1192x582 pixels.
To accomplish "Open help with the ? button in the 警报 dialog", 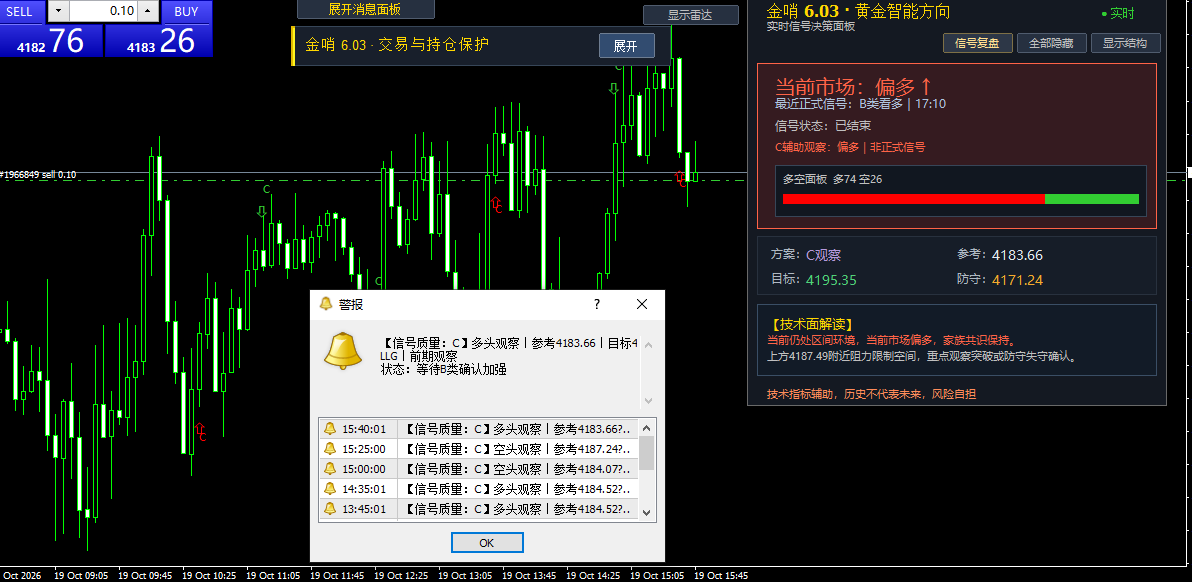I will point(597,304).
